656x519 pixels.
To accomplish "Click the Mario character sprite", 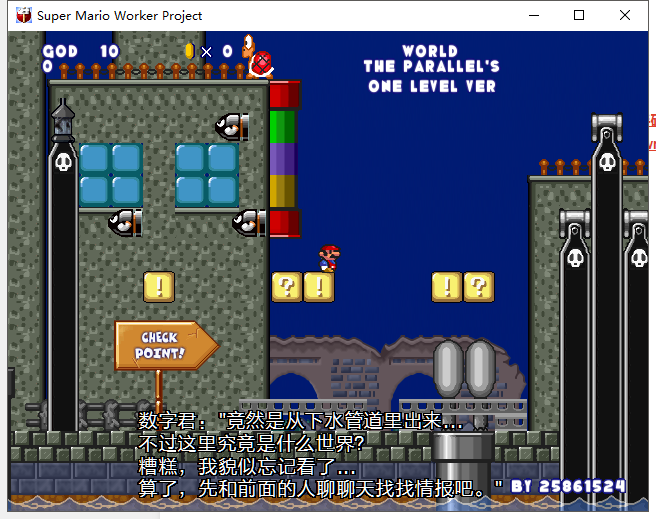I will click(329, 258).
